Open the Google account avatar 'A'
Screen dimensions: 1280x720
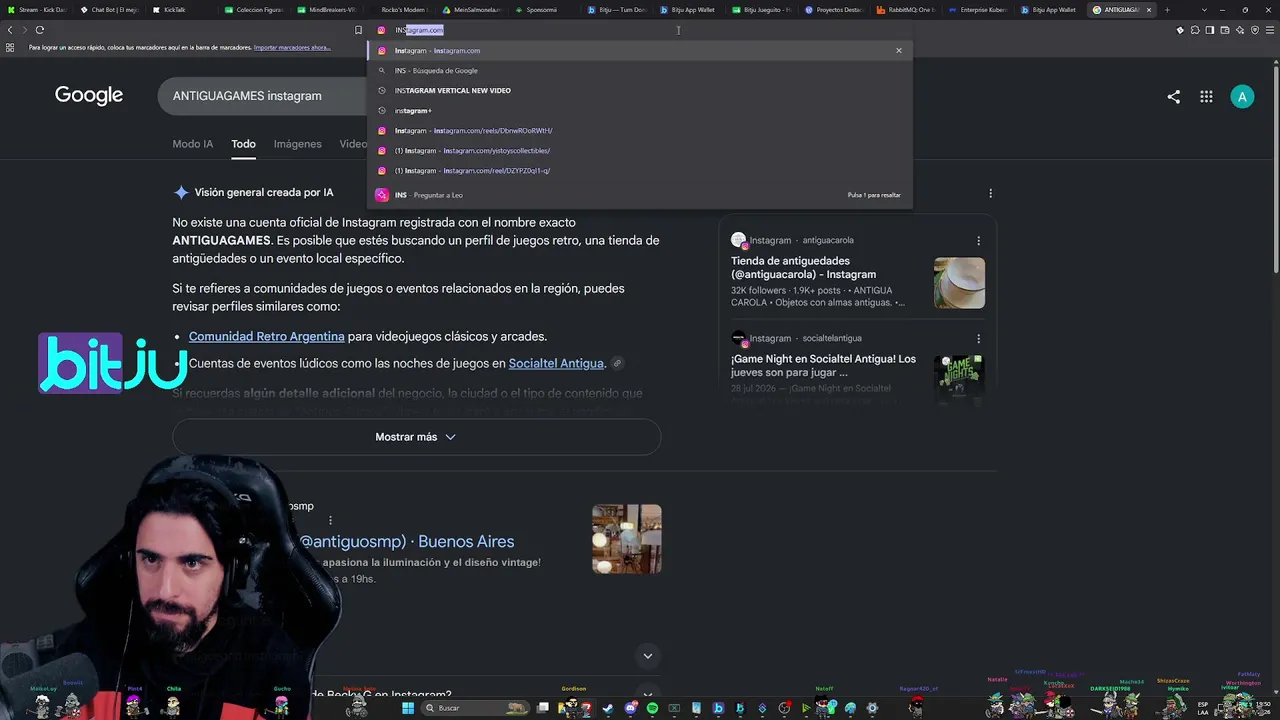(x=1242, y=97)
